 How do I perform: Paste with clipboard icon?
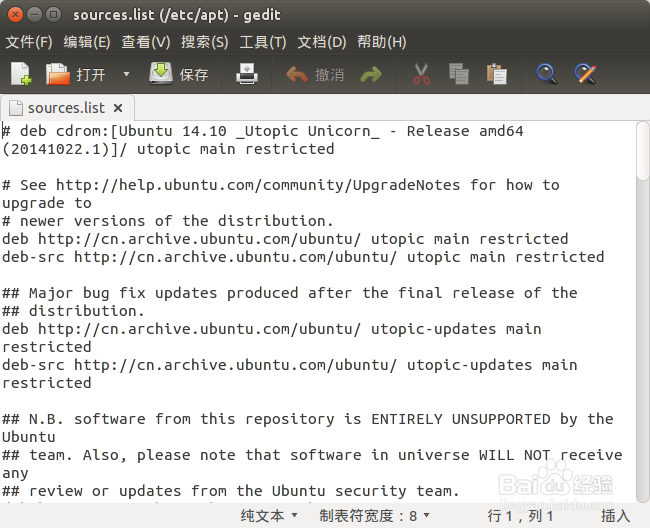coord(497,74)
